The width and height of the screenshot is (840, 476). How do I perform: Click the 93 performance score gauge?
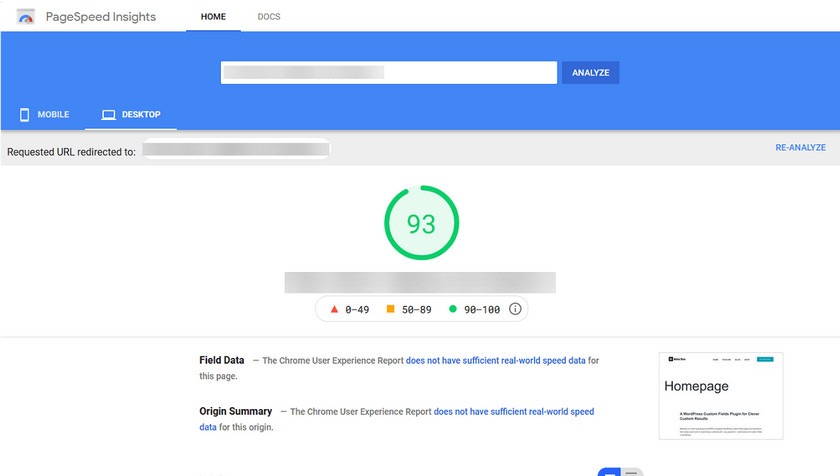421,224
